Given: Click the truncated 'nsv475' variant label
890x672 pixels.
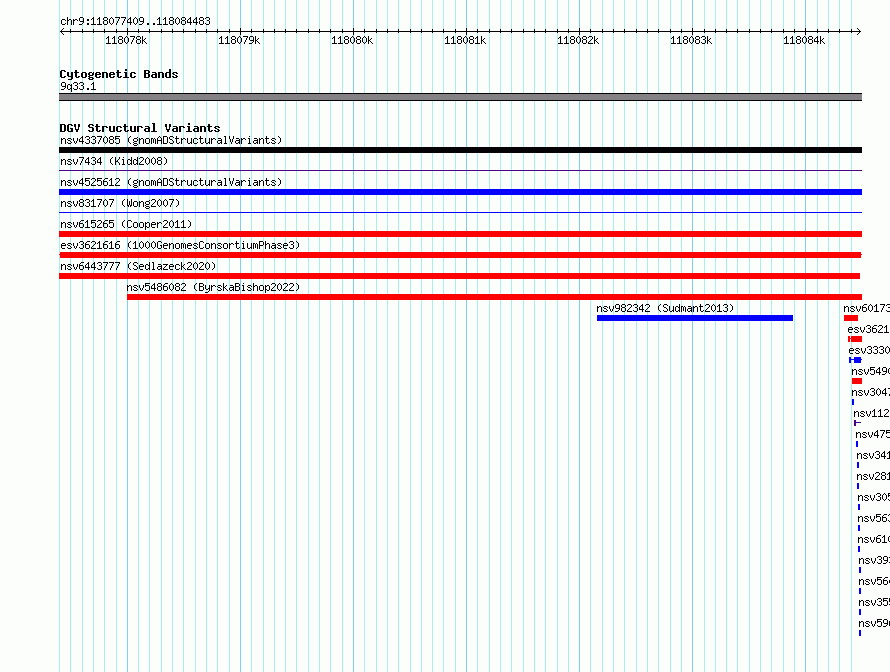Looking at the screenshot, I should 872,434.
